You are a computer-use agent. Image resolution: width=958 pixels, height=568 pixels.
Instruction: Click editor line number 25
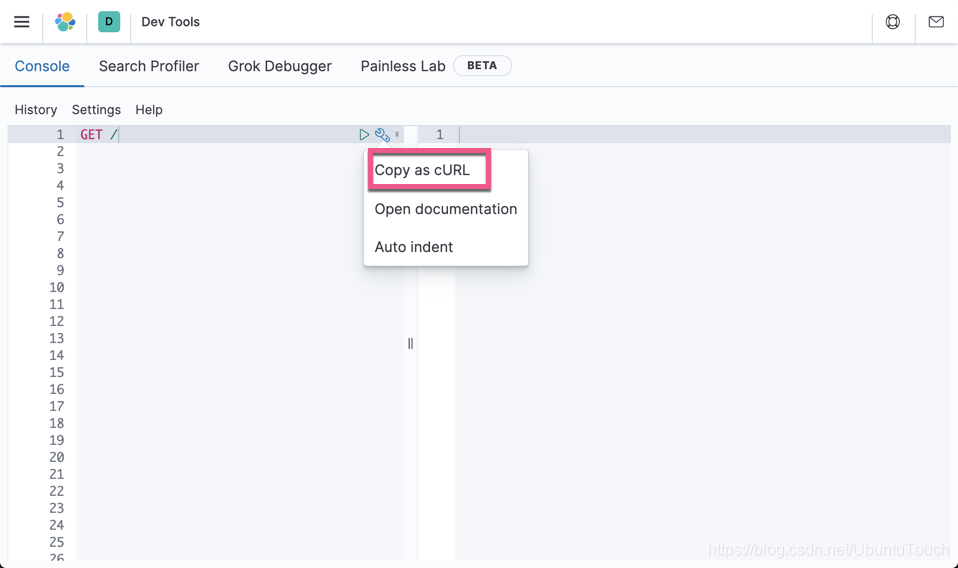(57, 542)
